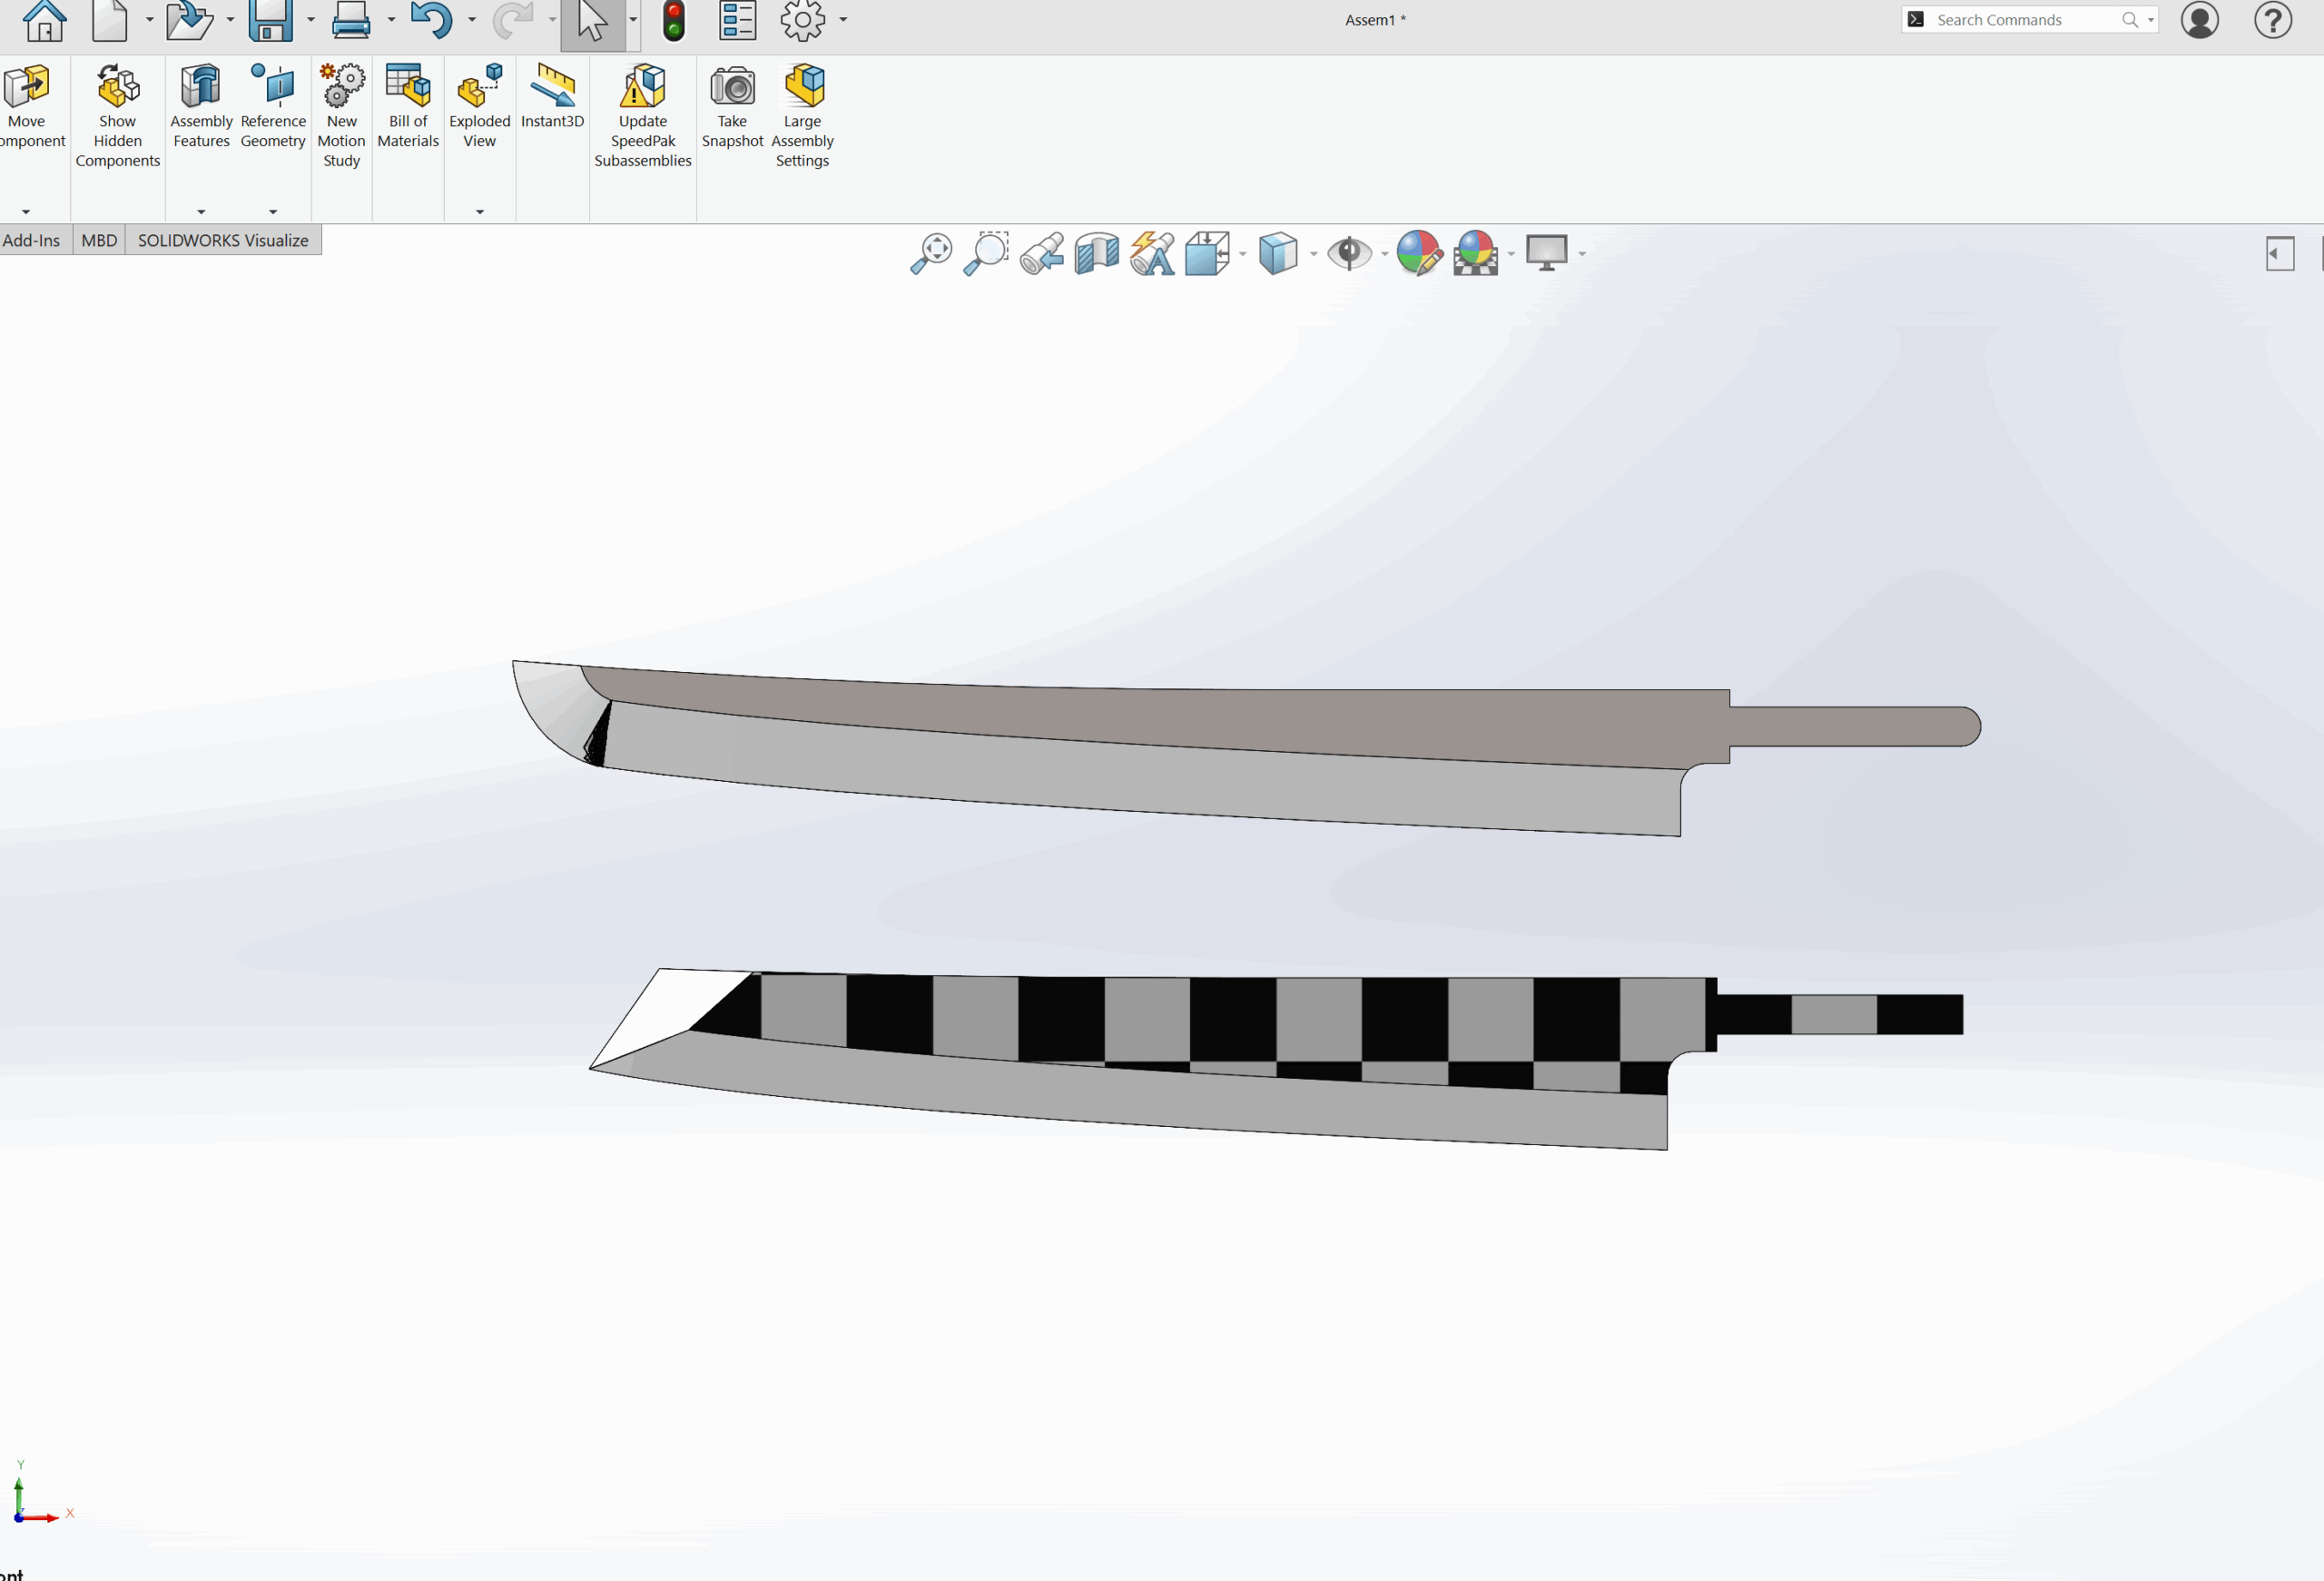This screenshot has width=2324, height=1581.
Task: Click Previous View icon
Action: pos(1042,253)
